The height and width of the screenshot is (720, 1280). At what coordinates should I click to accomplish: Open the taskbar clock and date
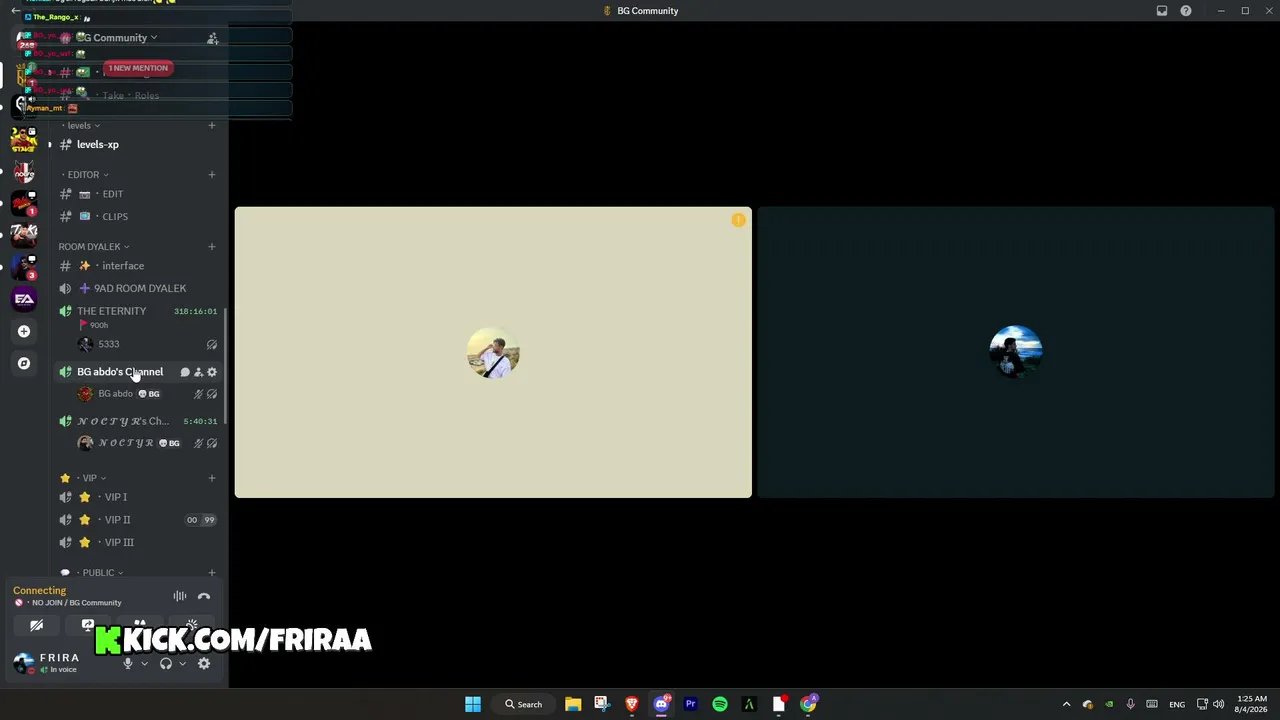click(1252, 704)
